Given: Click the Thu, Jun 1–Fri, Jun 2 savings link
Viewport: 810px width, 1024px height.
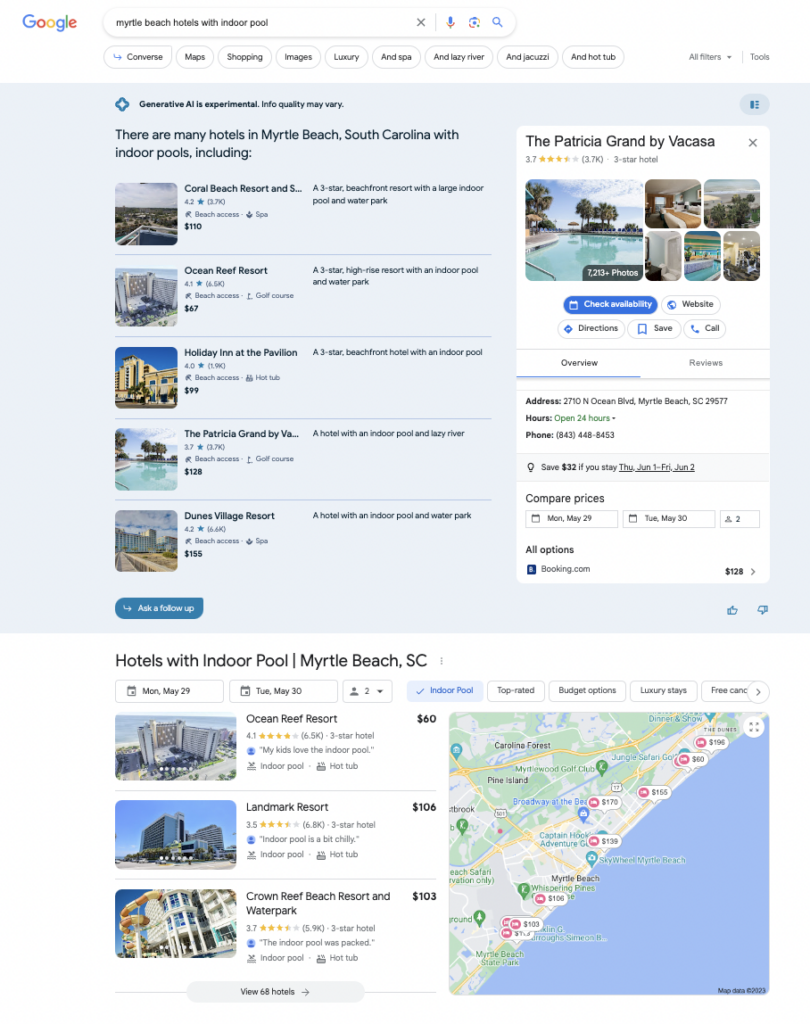Looking at the screenshot, I should (656, 467).
